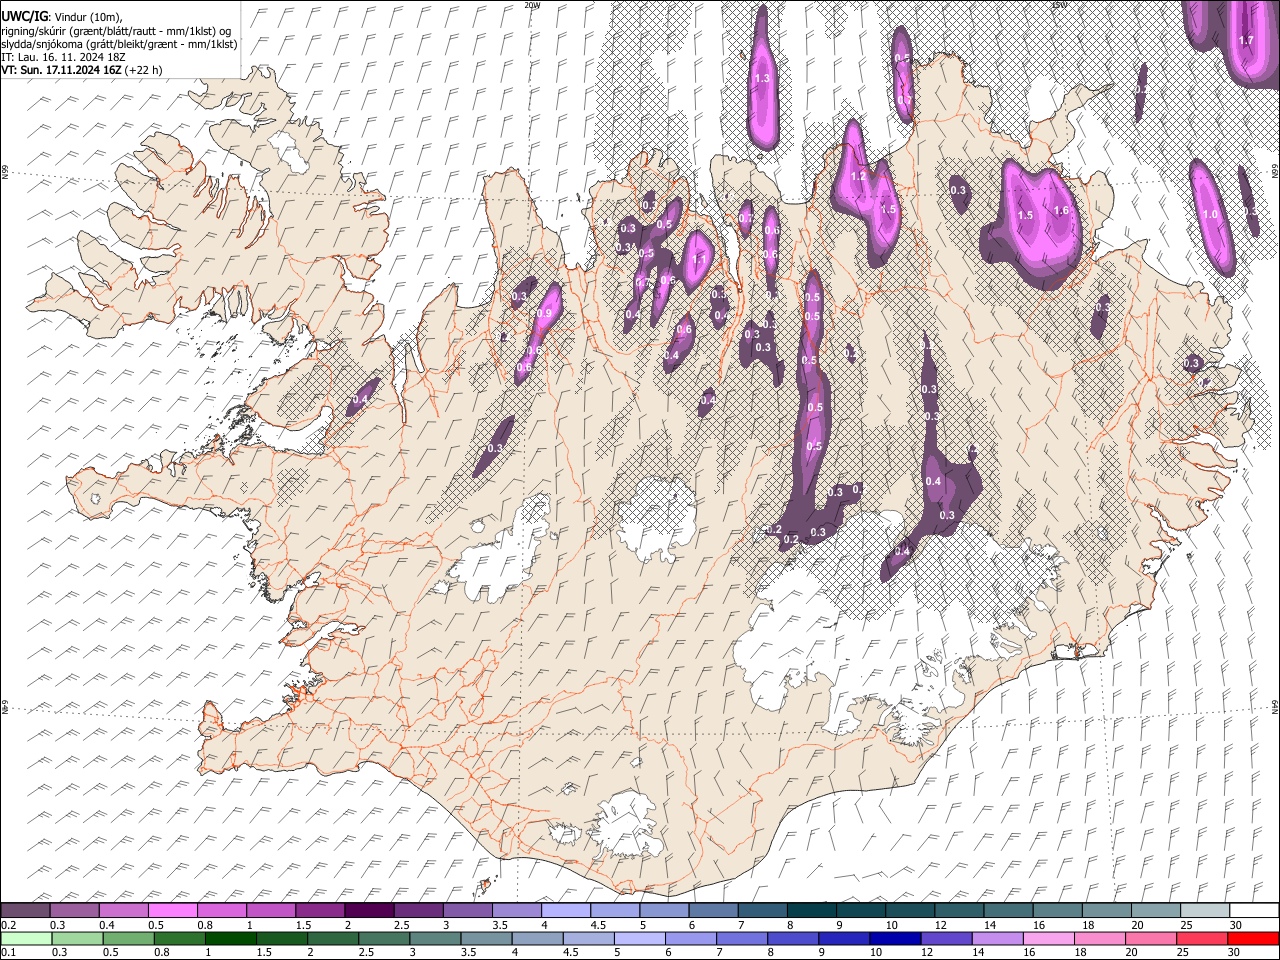Click the 1.0 precipitation value on the map
This screenshot has width=1280, height=960.
point(1210,214)
